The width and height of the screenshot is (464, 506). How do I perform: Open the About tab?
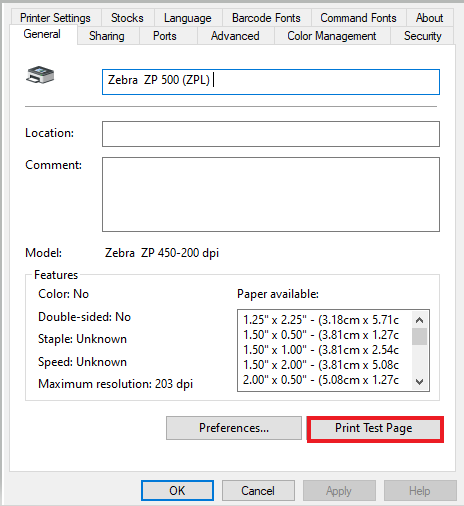click(429, 18)
